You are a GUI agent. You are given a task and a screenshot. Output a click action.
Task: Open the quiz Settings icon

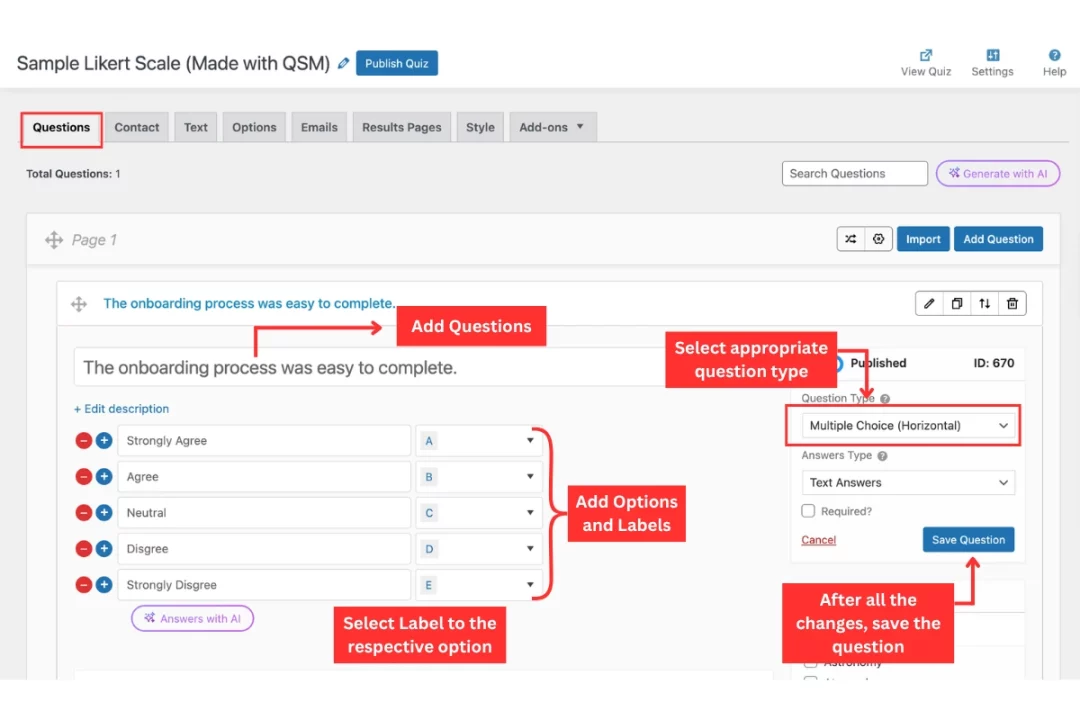pos(992,56)
